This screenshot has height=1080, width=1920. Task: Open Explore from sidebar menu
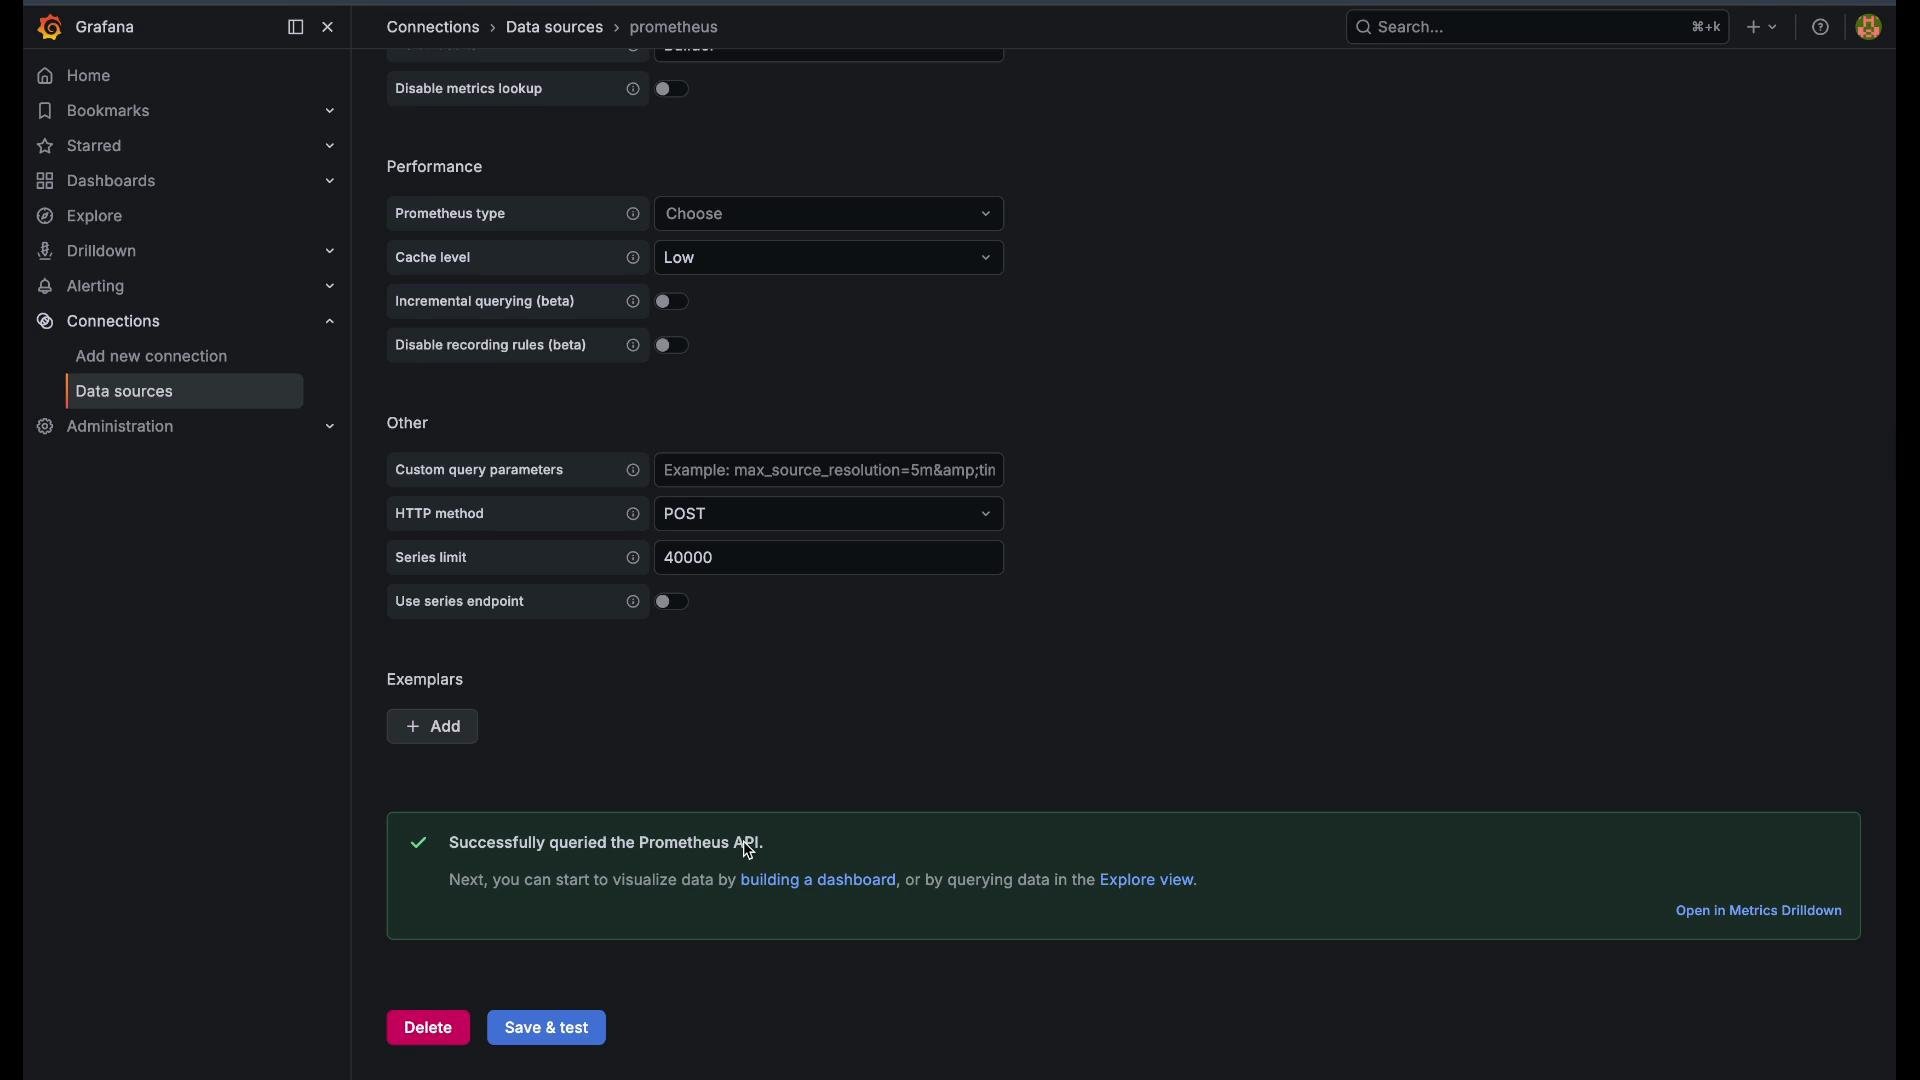(x=95, y=217)
